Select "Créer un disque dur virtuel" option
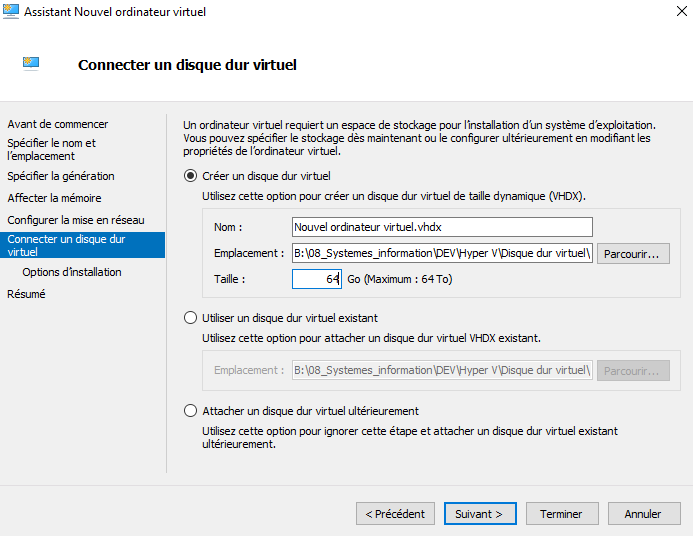The width and height of the screenshot is (693, 536). tap(191, 176)
